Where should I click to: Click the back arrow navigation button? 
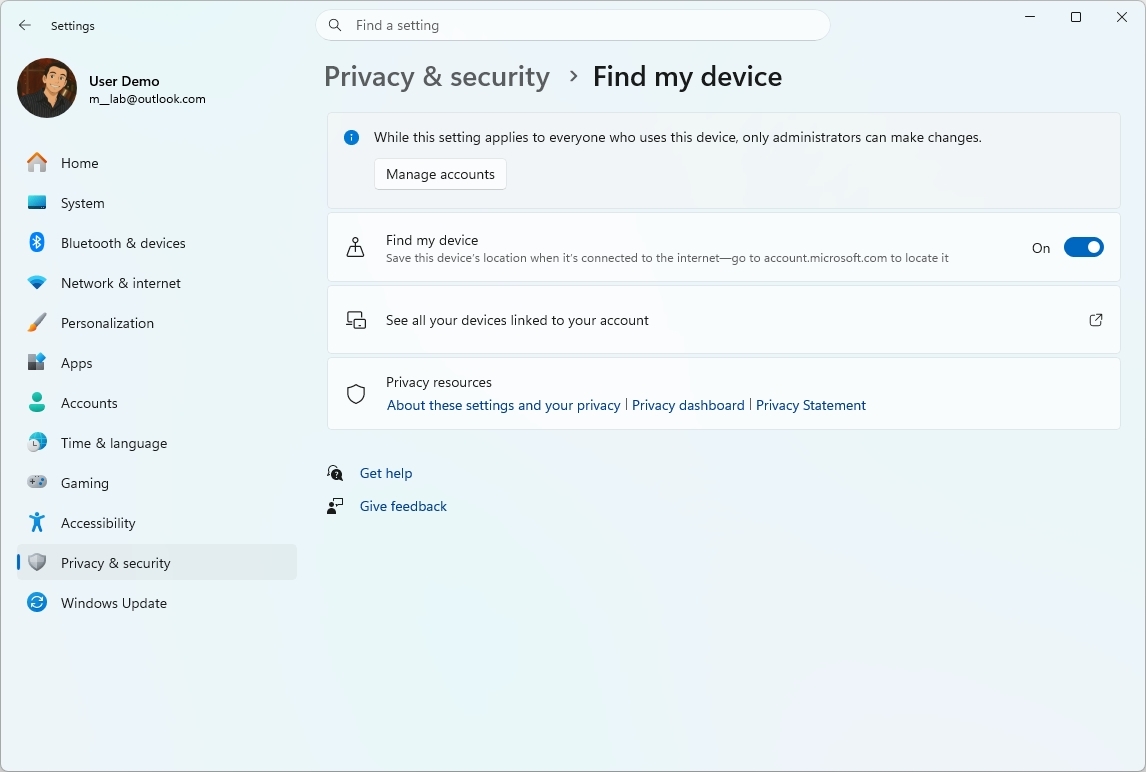[25, 25]
